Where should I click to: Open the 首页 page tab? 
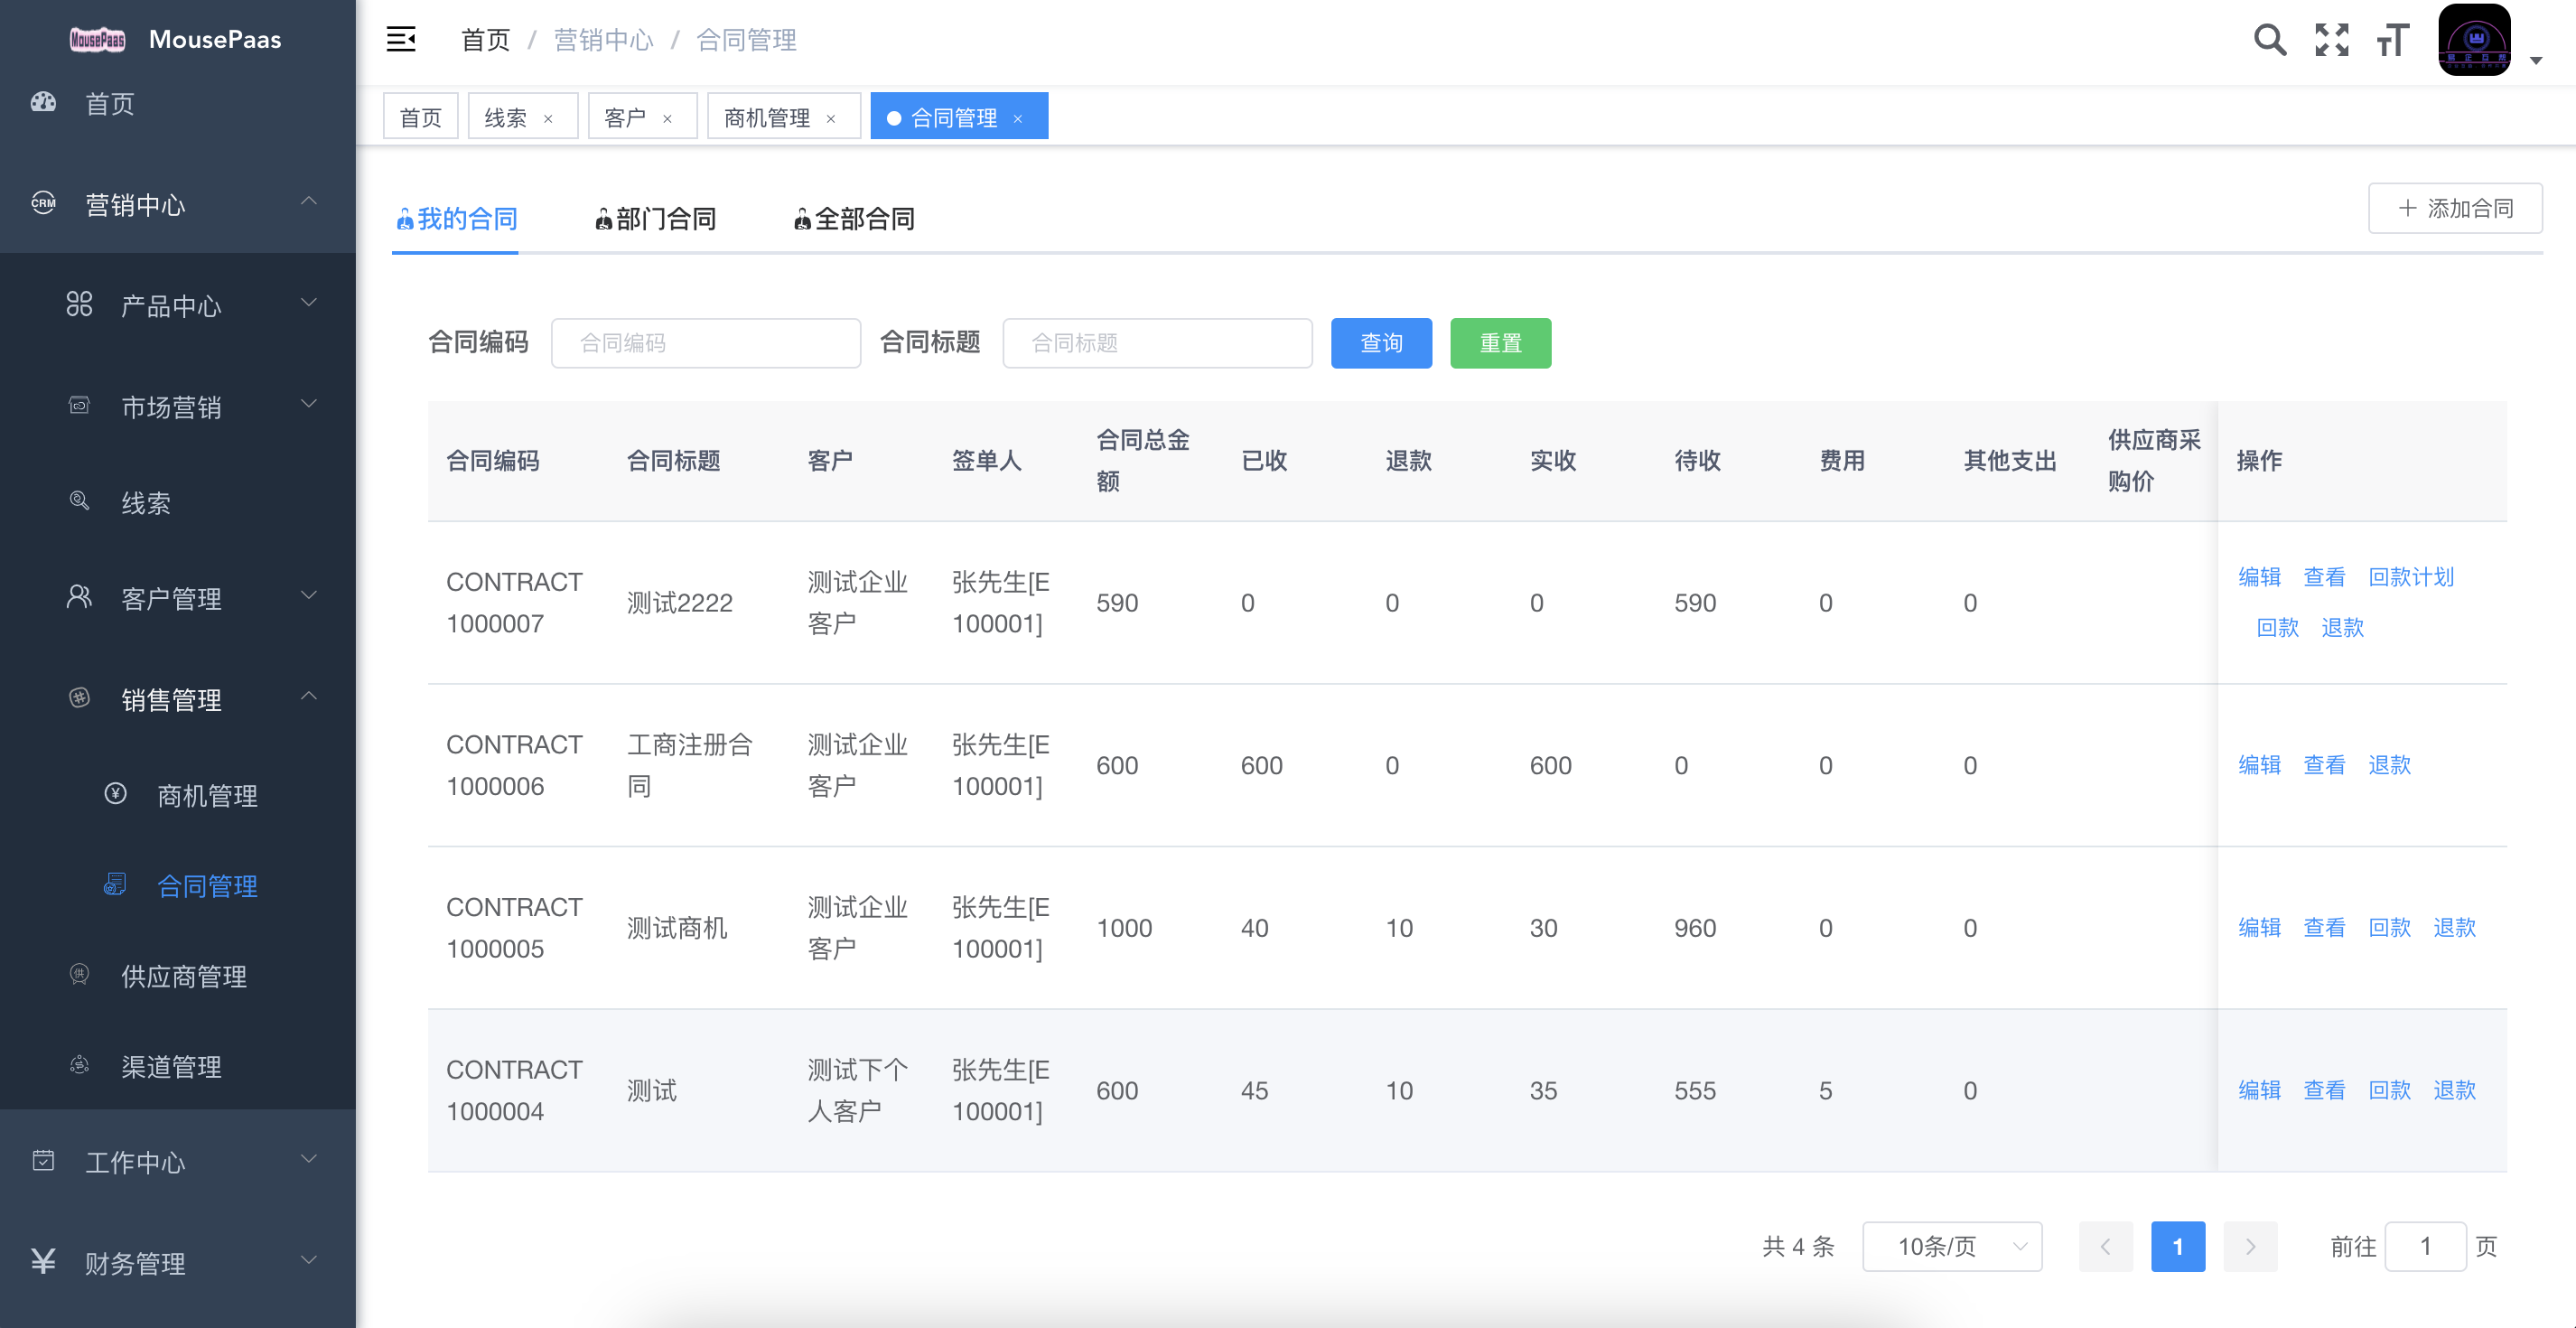pos(420,117)
